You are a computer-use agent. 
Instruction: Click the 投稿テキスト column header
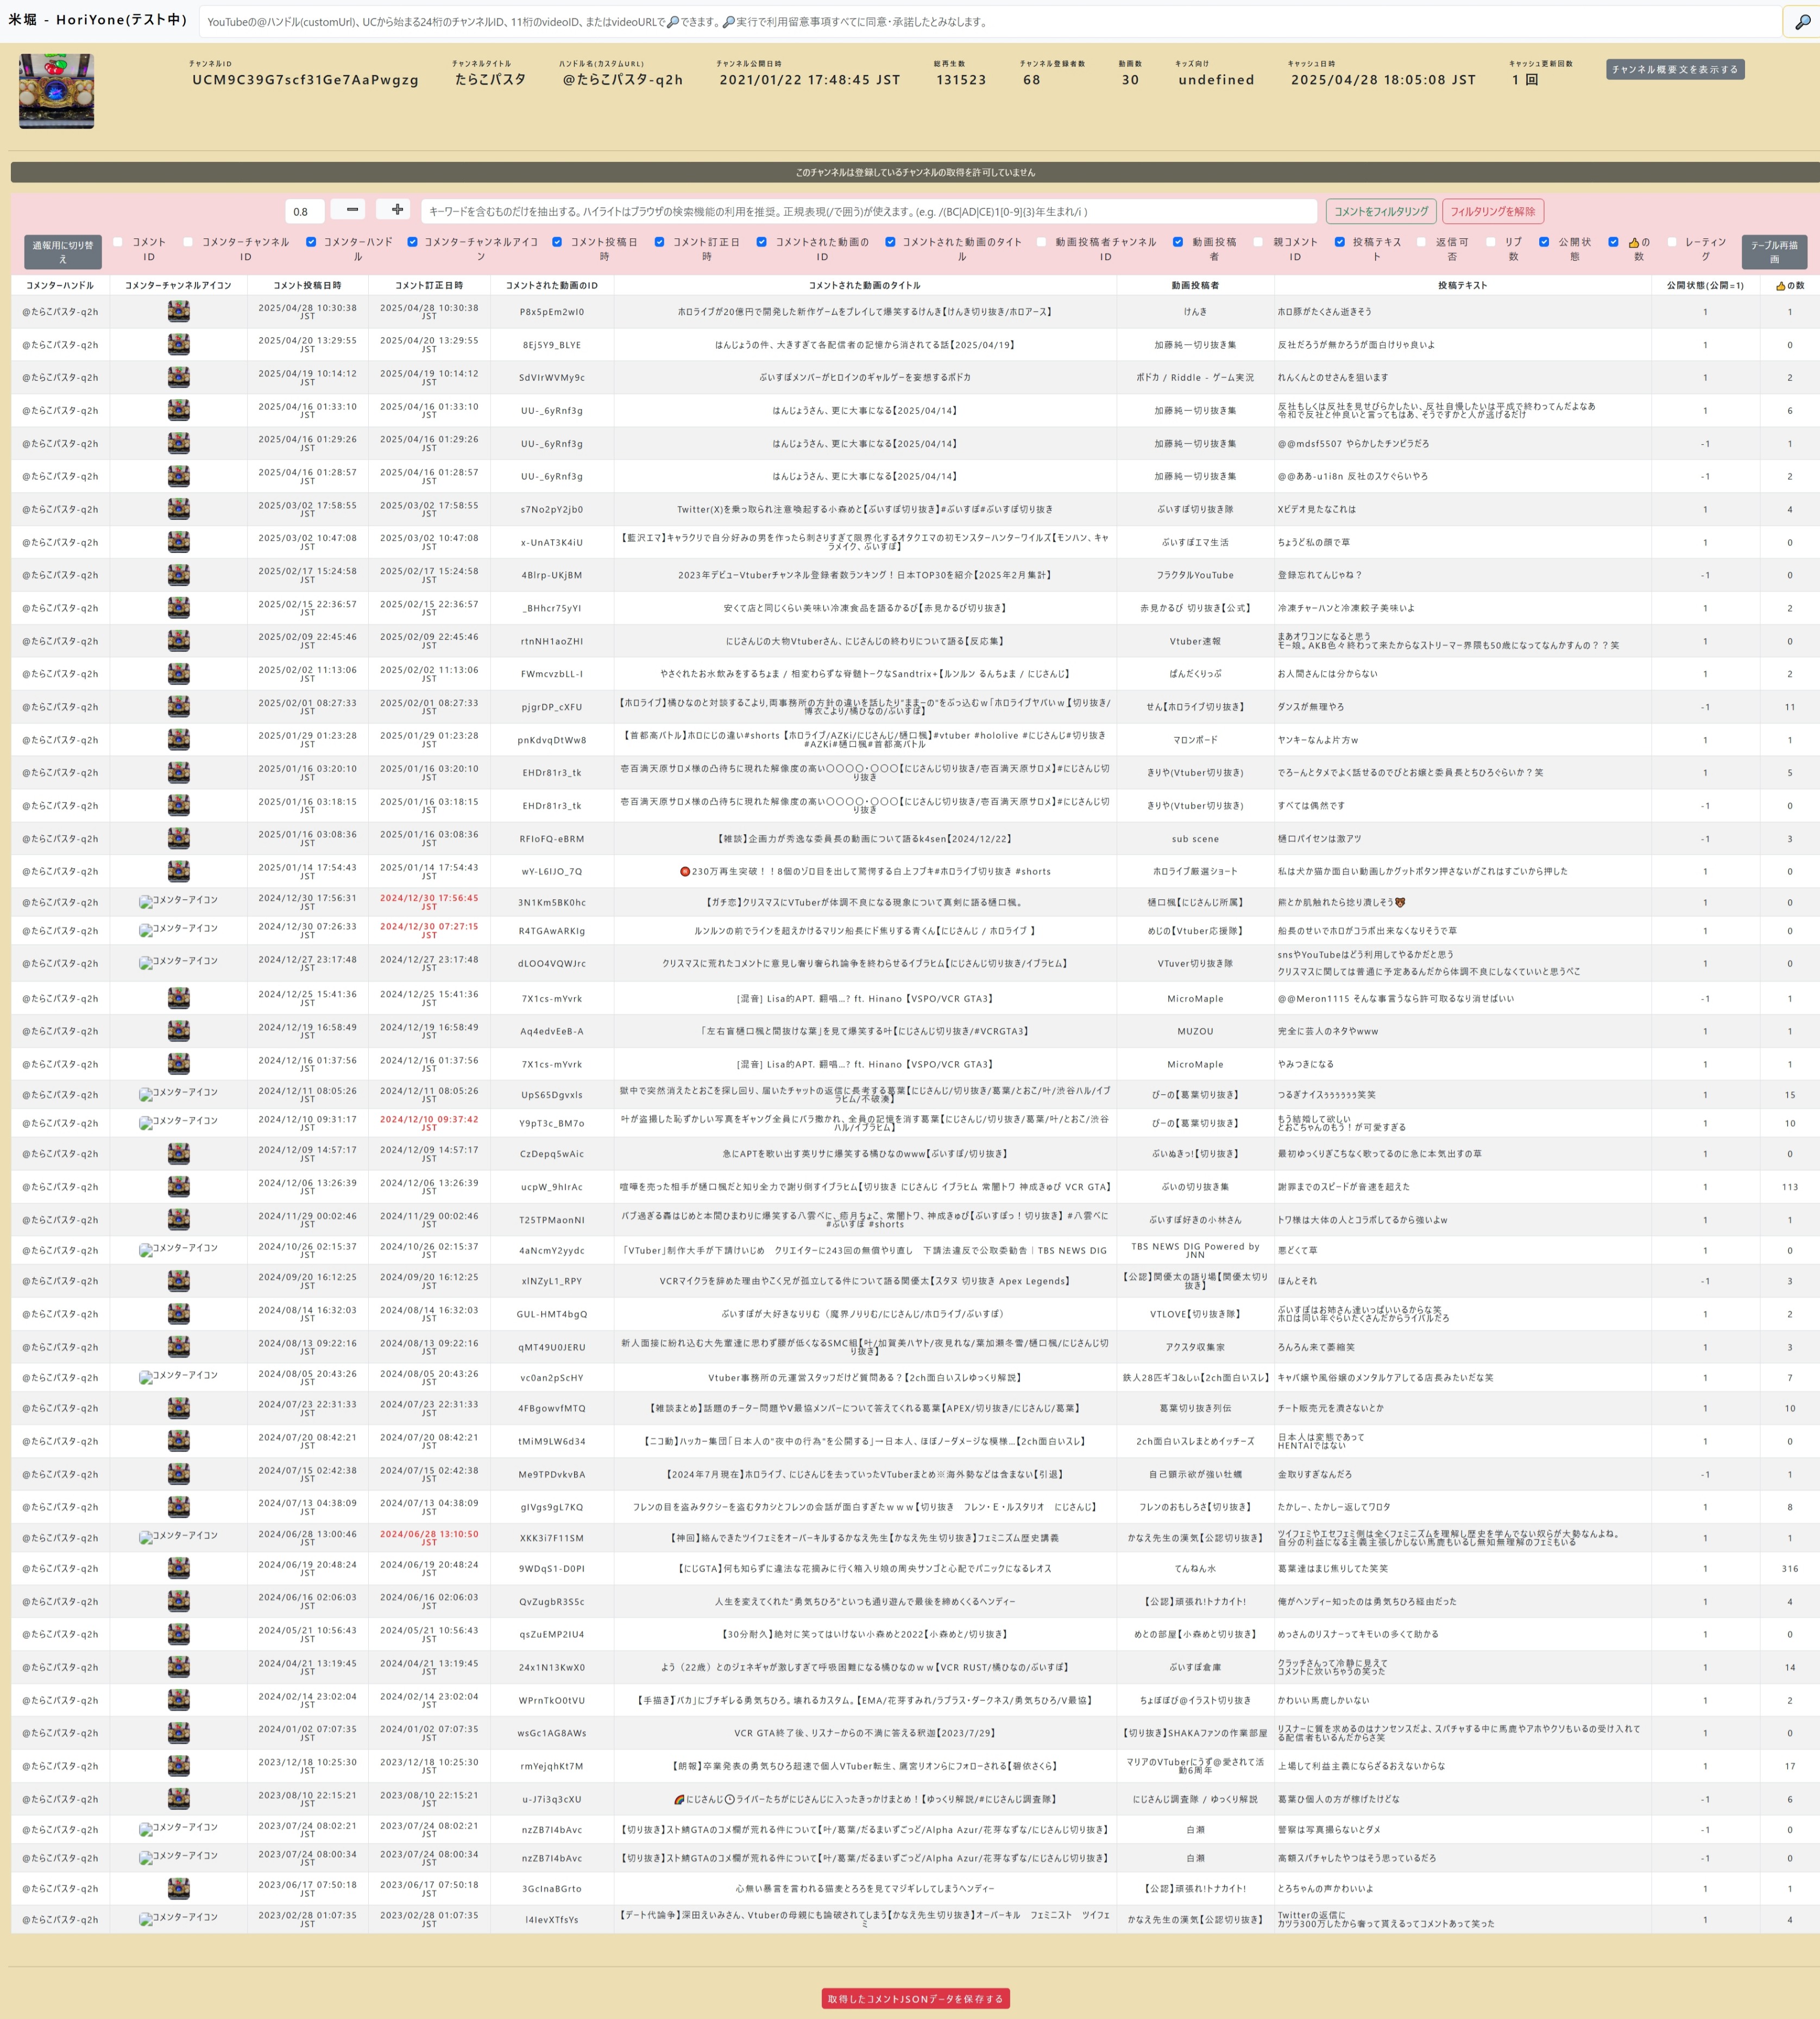pos(1462,285)
